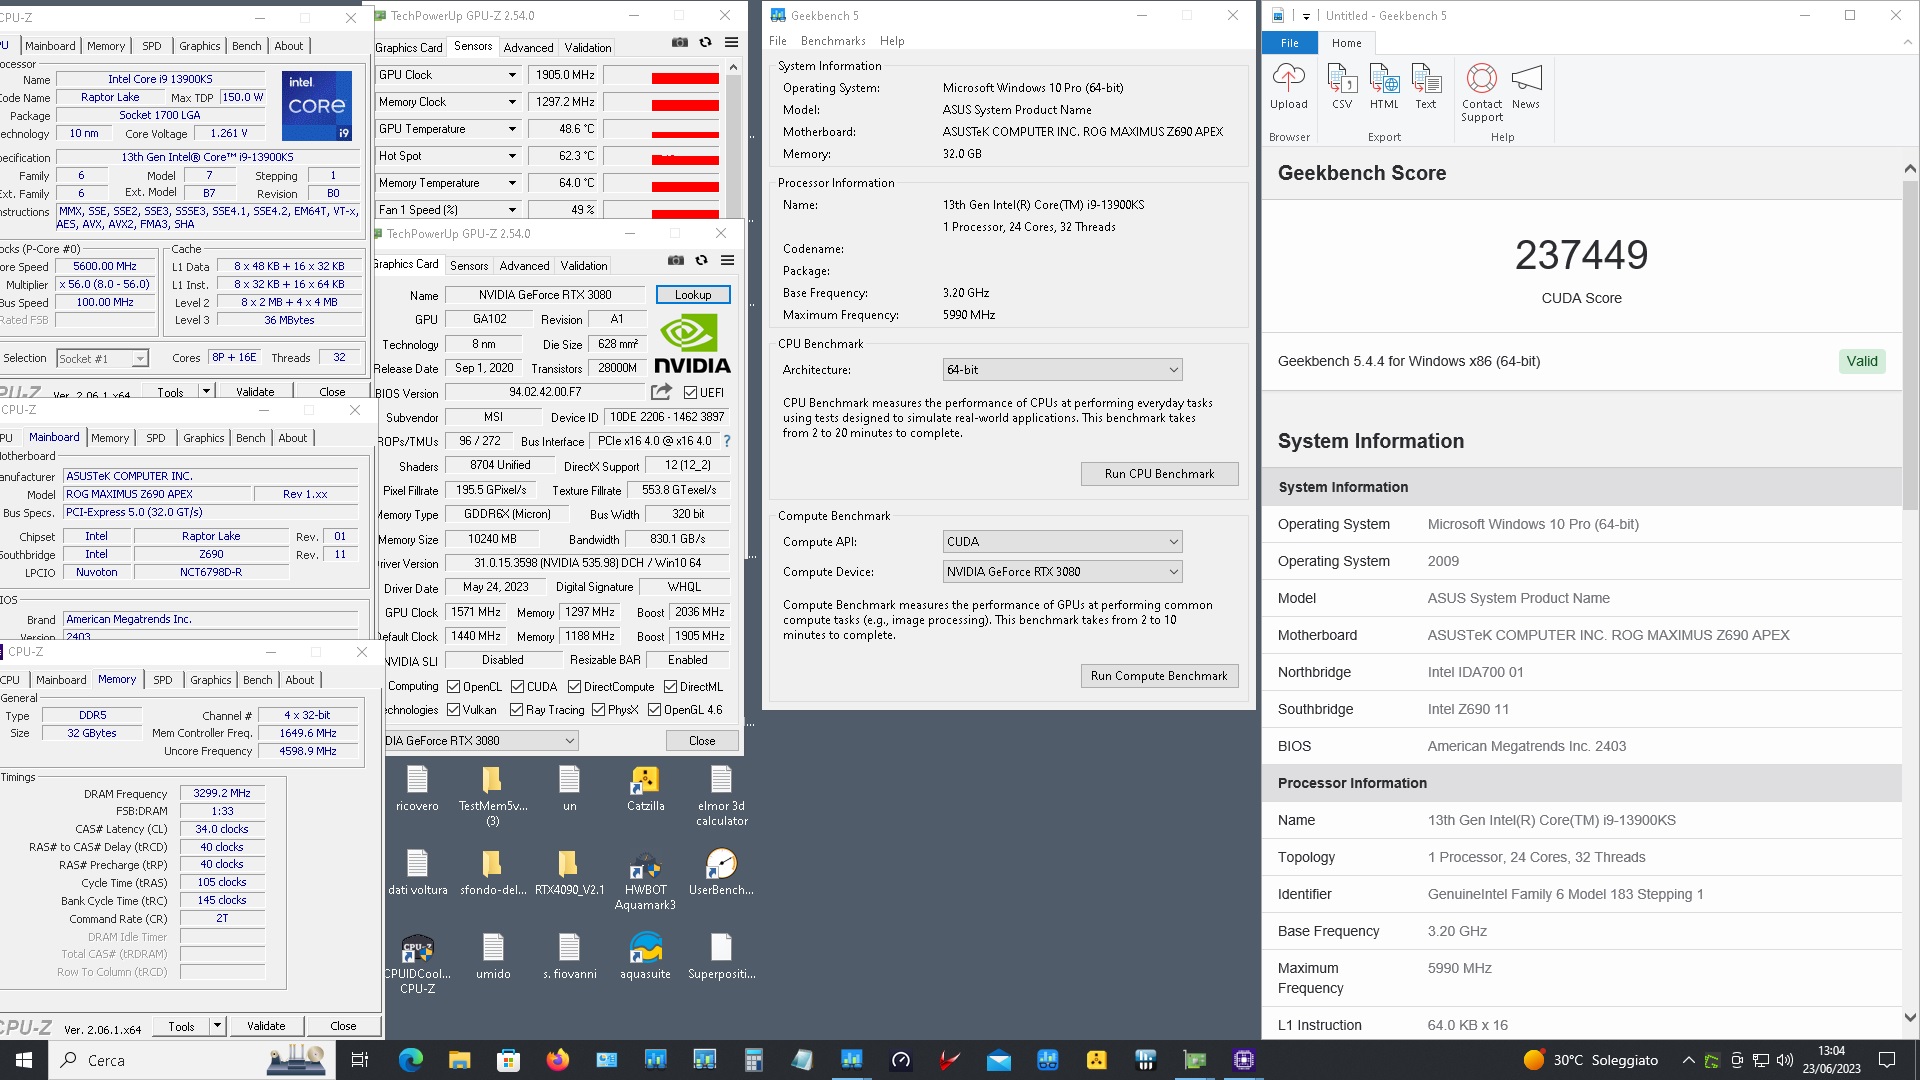1920x1080 pixels.
Task: Click refresh icon in GPU-Z Graphics Card window
Action: click(x=702, y=260)
